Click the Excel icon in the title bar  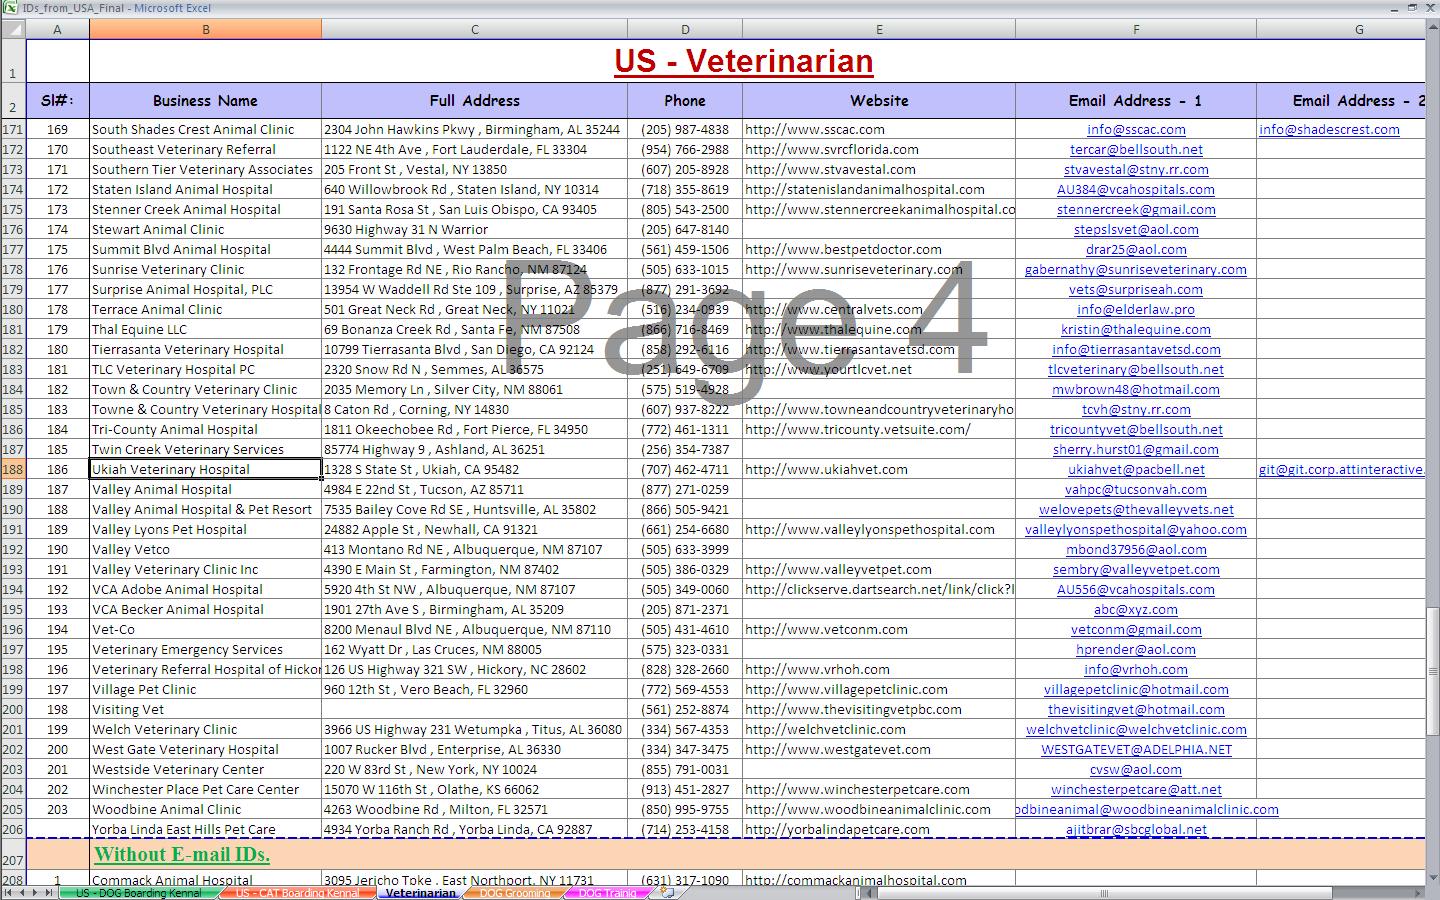(x=8, y=7)
